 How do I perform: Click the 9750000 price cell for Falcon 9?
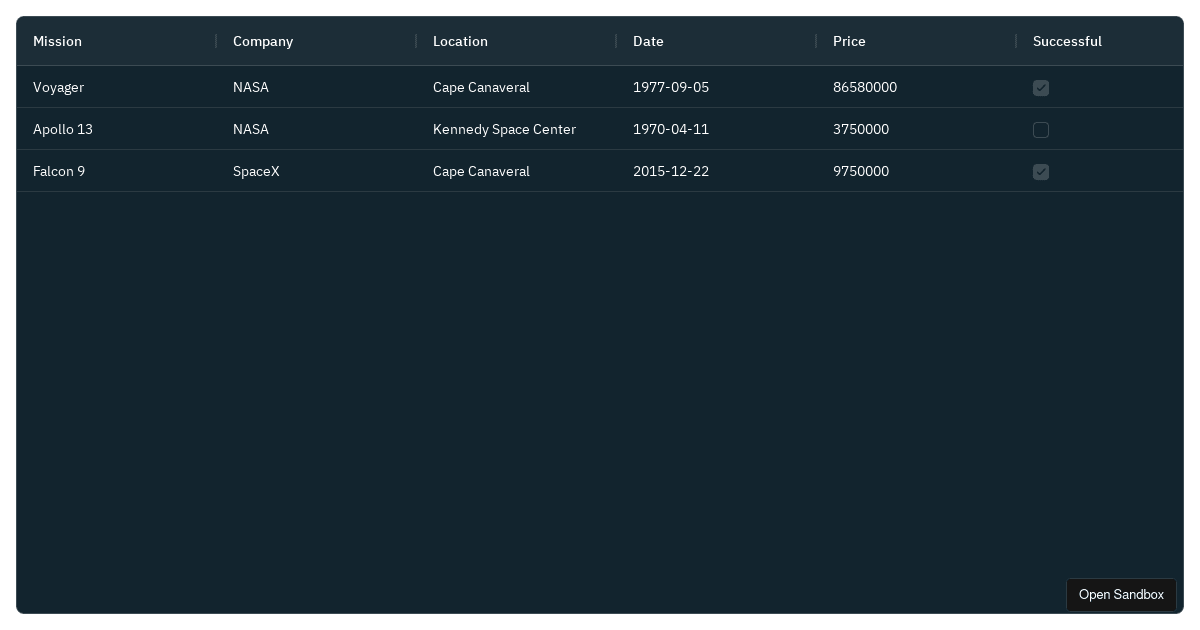pyautogui.click(x=861, y=171)
